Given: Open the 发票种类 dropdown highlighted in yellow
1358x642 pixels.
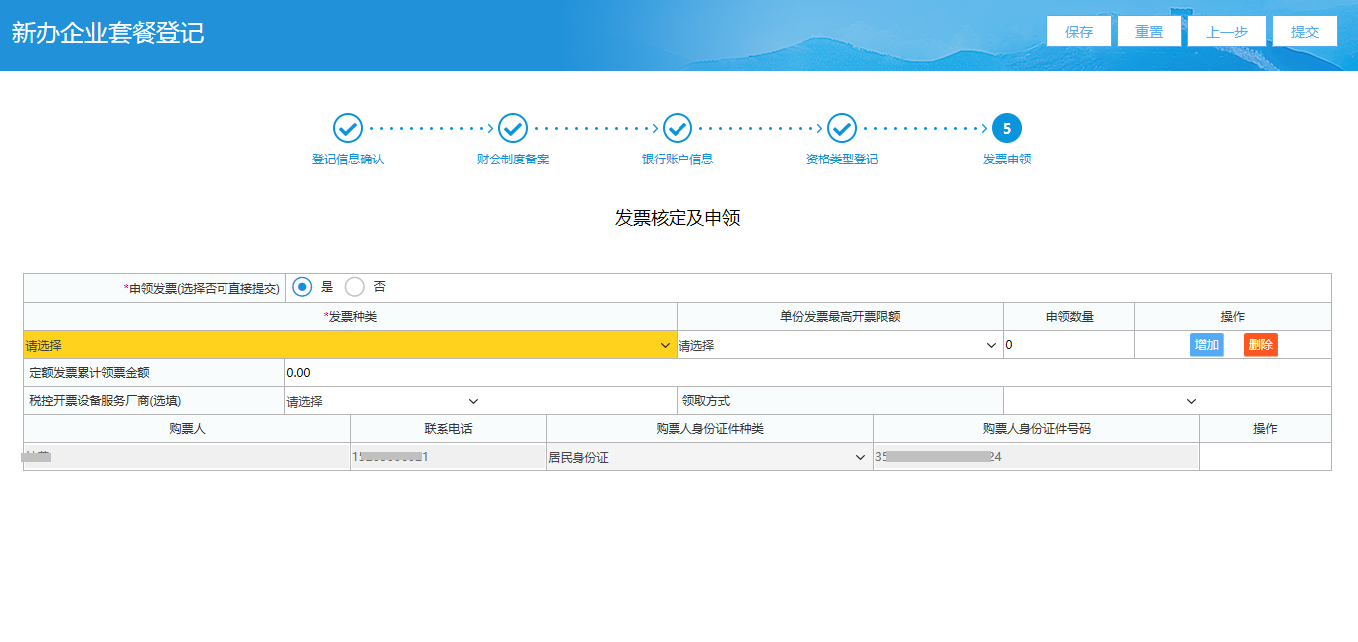Looking at the screenshot, I should (x=349, y=345).
